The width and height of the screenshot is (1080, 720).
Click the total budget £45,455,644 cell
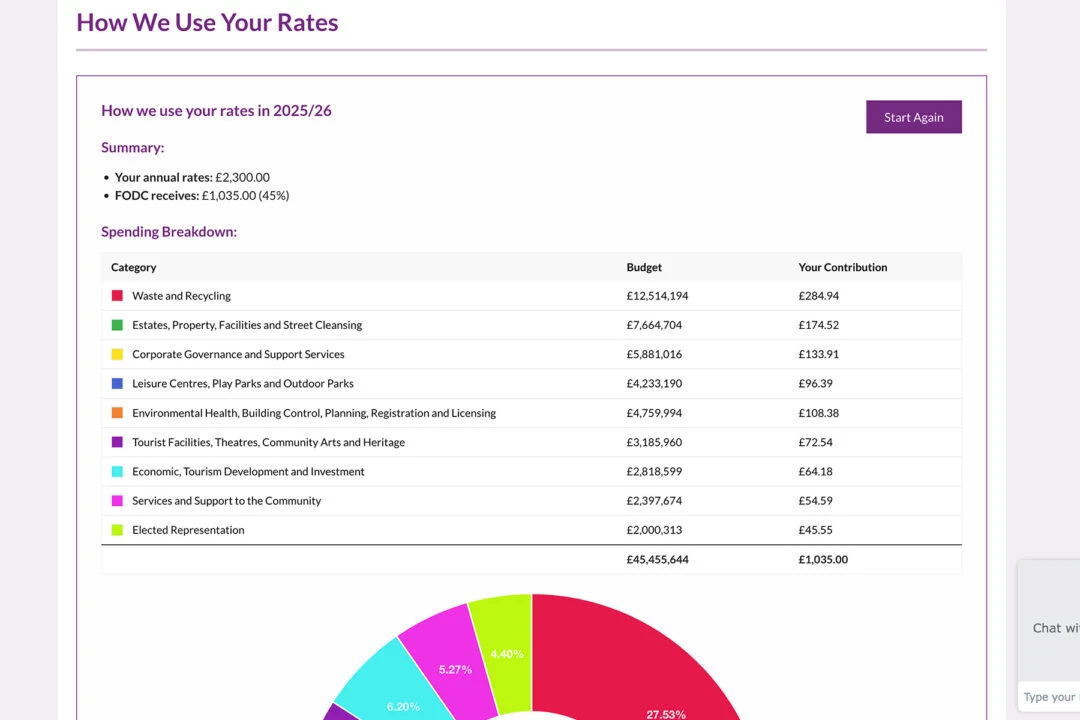point(657,560)
